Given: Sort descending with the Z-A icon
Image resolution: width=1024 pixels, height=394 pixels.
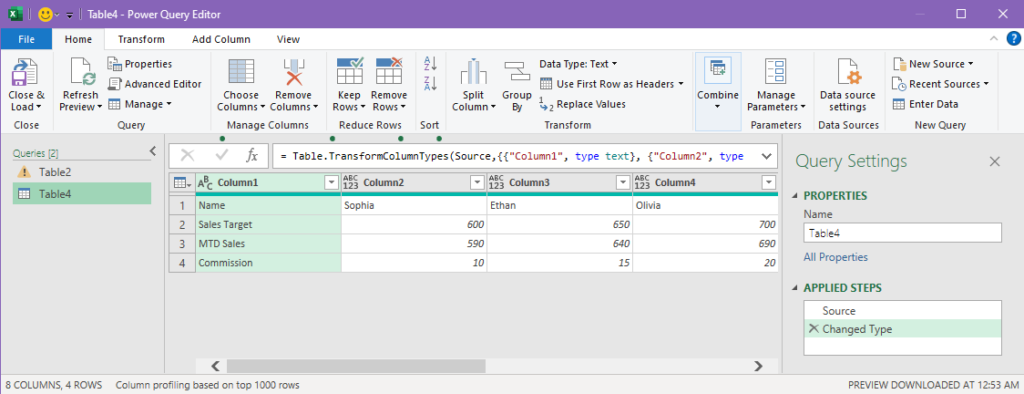Looking at the screenshot, I should (x=430, y=84).
